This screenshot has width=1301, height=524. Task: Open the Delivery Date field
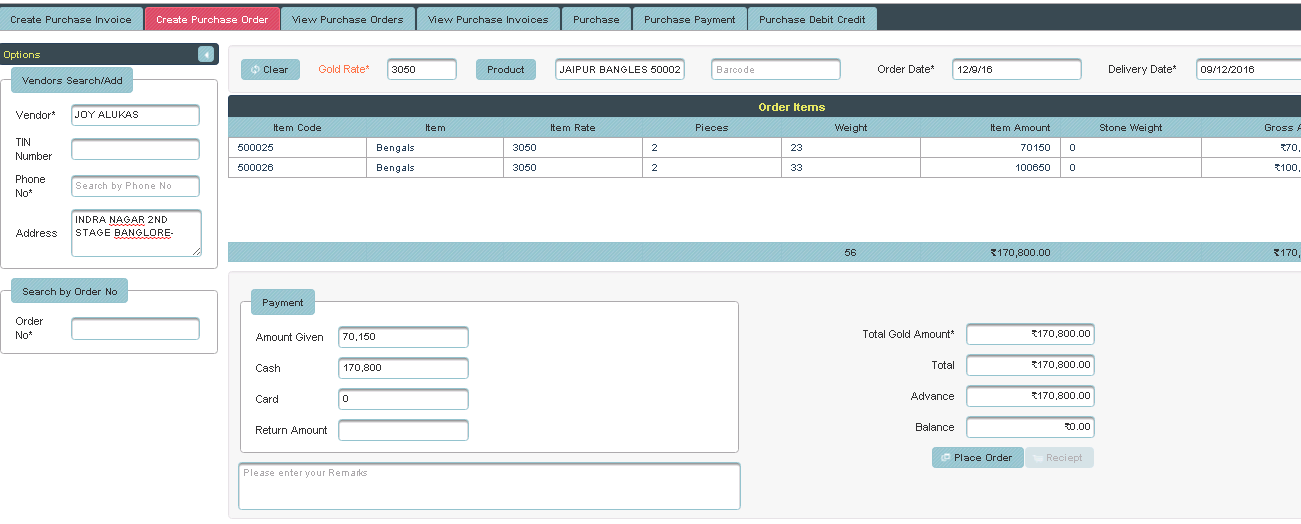(x=1248, y=70)
